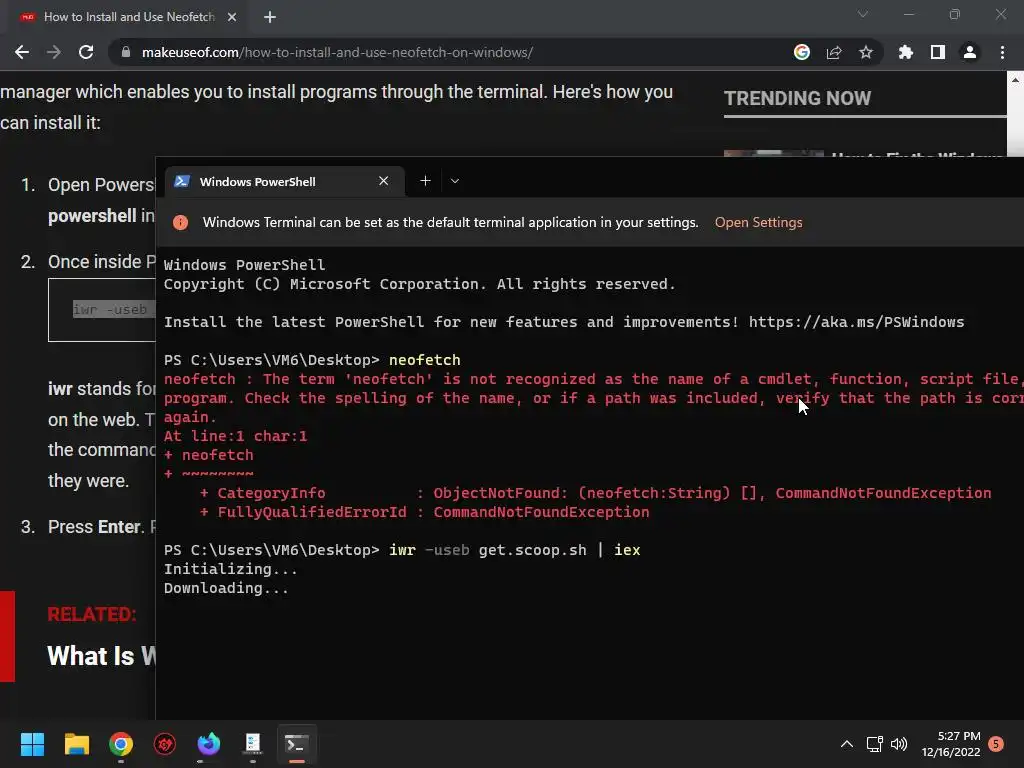Reload the makeuseof page
Viewport: 1024px width, 768px height.
[x=86, y=52]
